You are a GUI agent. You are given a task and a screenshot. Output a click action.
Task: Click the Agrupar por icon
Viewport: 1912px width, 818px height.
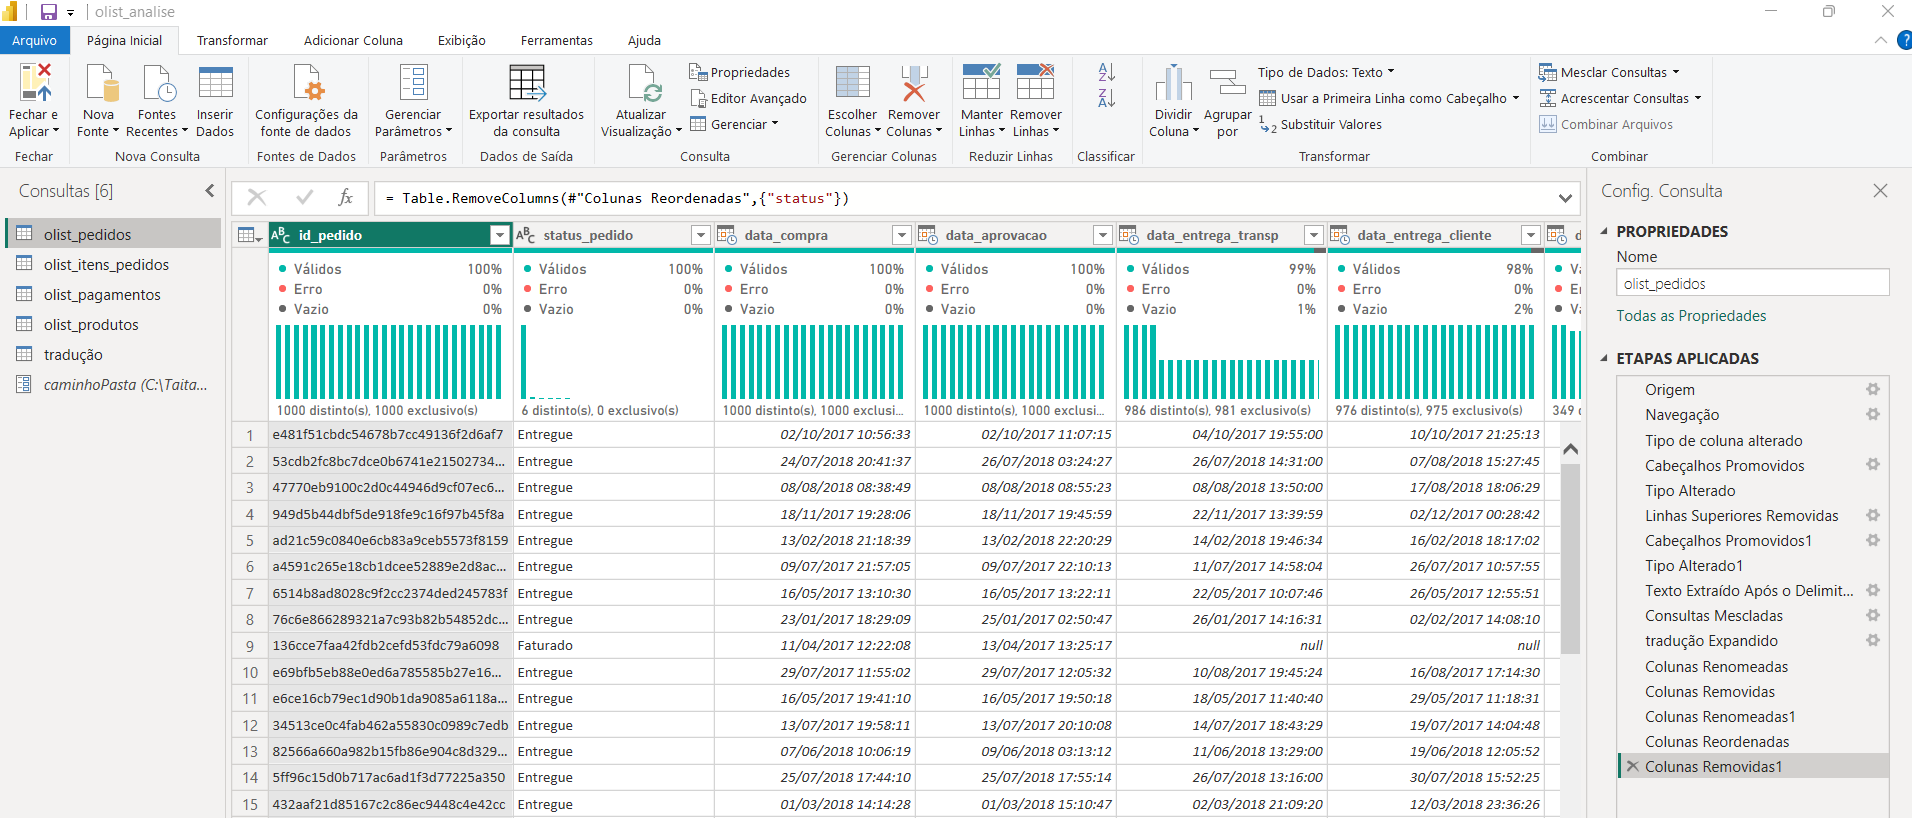coord(1227,84)
